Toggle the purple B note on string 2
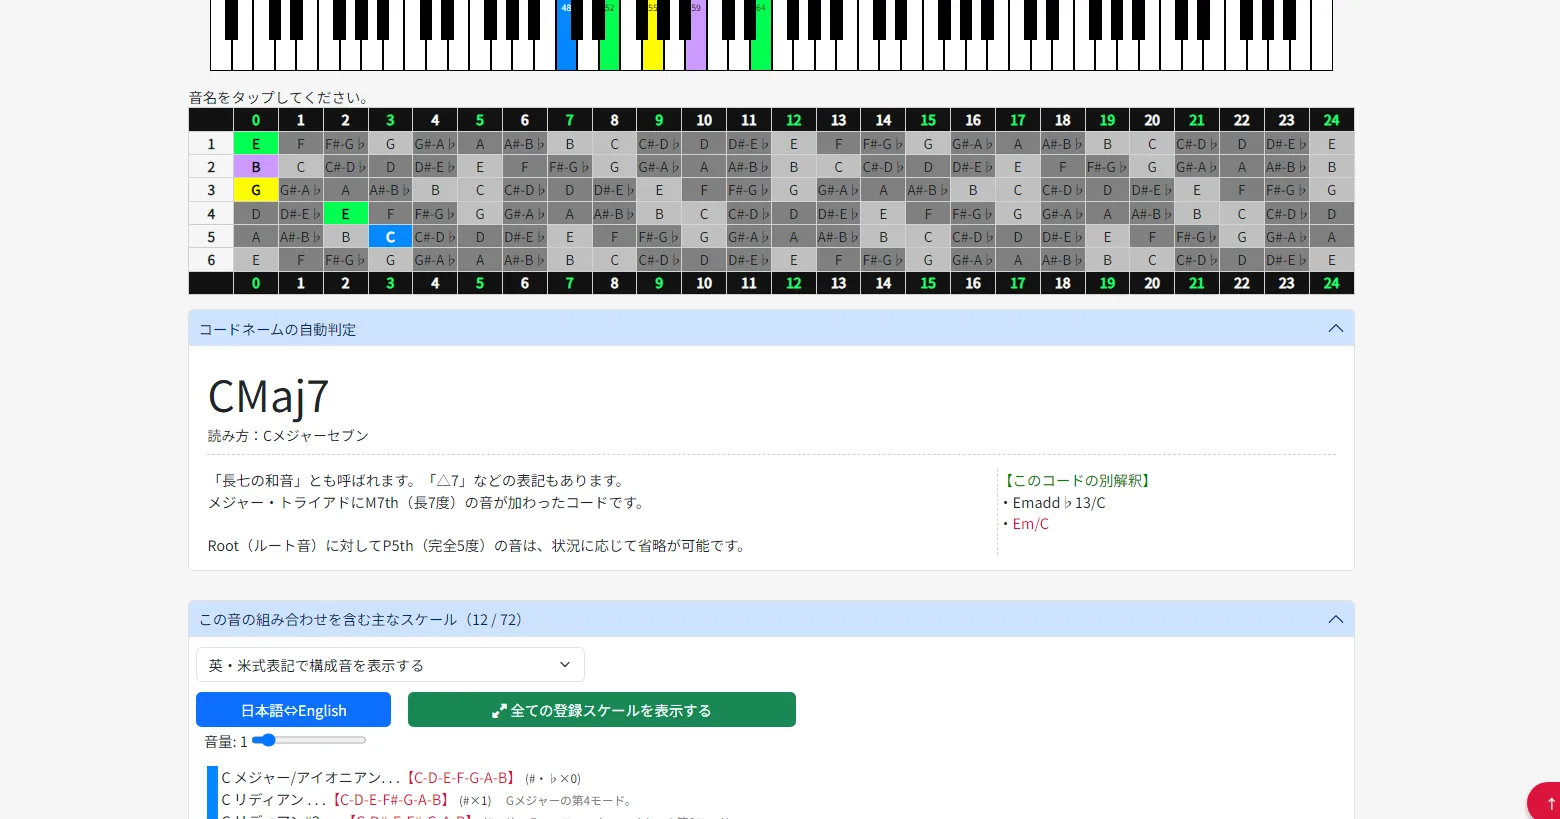This screenshot has width=1560, height=819. (x=256, y=167)
